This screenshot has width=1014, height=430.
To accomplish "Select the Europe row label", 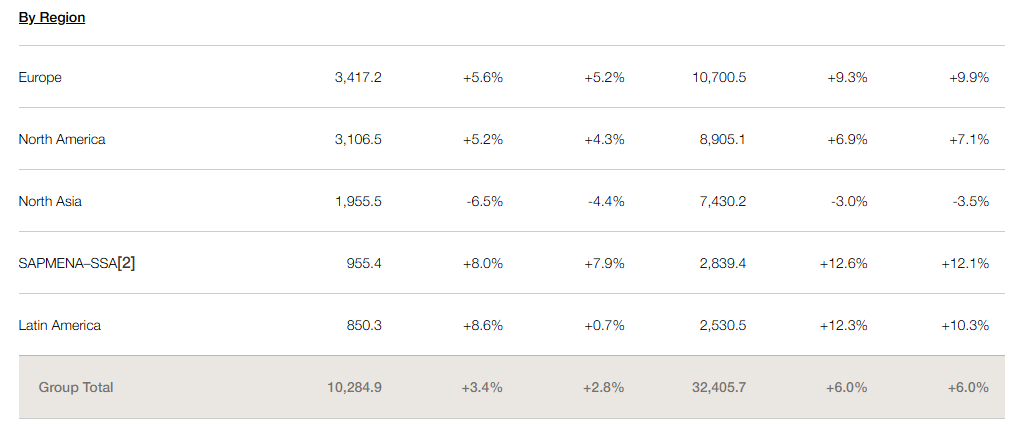I will coord(40,77).
